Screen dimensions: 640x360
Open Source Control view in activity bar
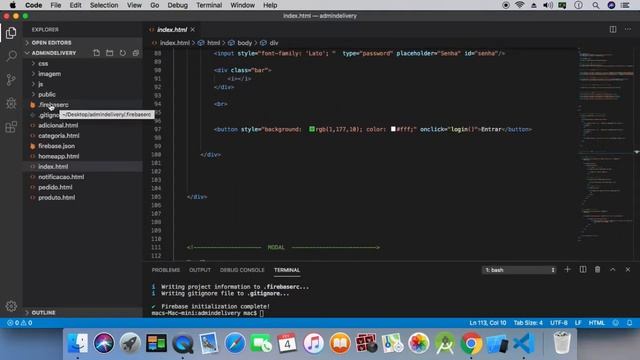[11, 80]
